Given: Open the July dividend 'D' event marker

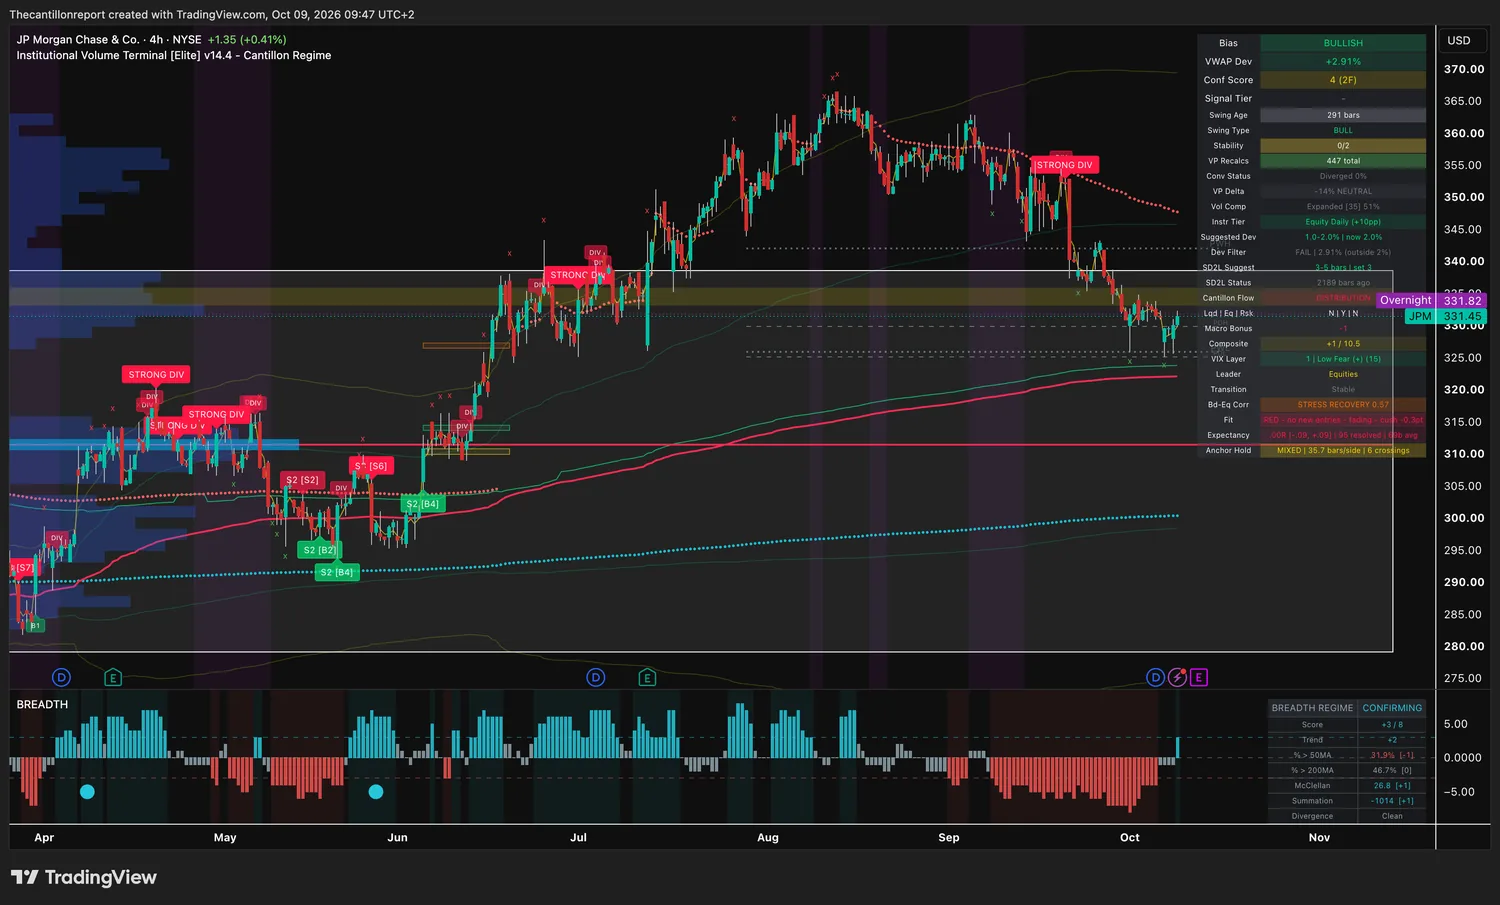Looking at the screenshot, I should coord(596,677).
